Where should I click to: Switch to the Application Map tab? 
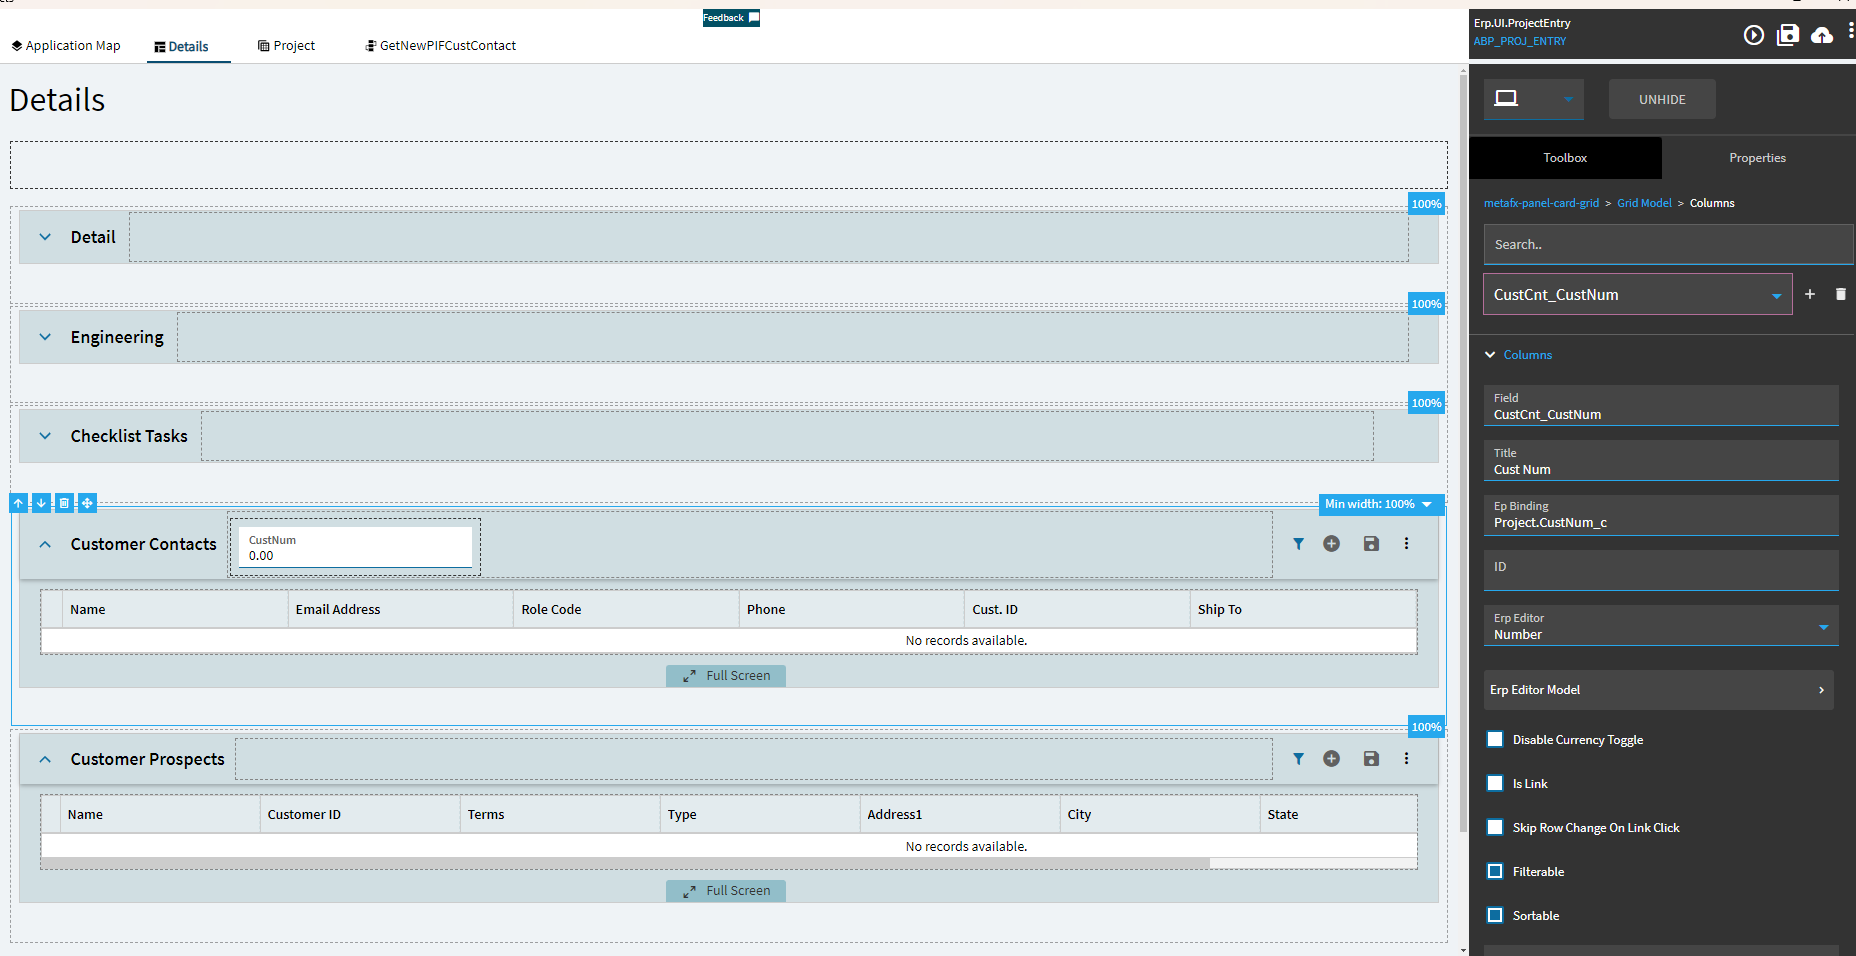point(66,46)
